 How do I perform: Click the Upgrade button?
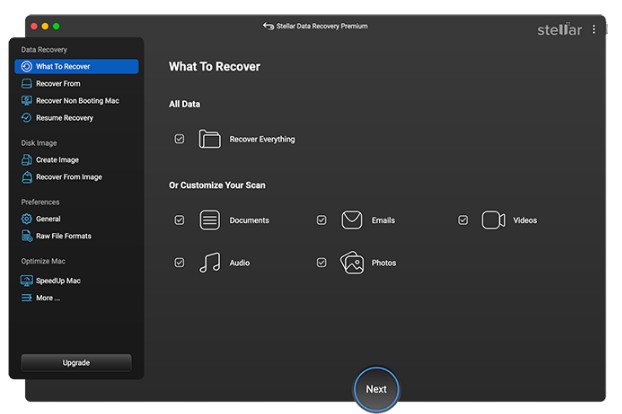pos(76,362)
